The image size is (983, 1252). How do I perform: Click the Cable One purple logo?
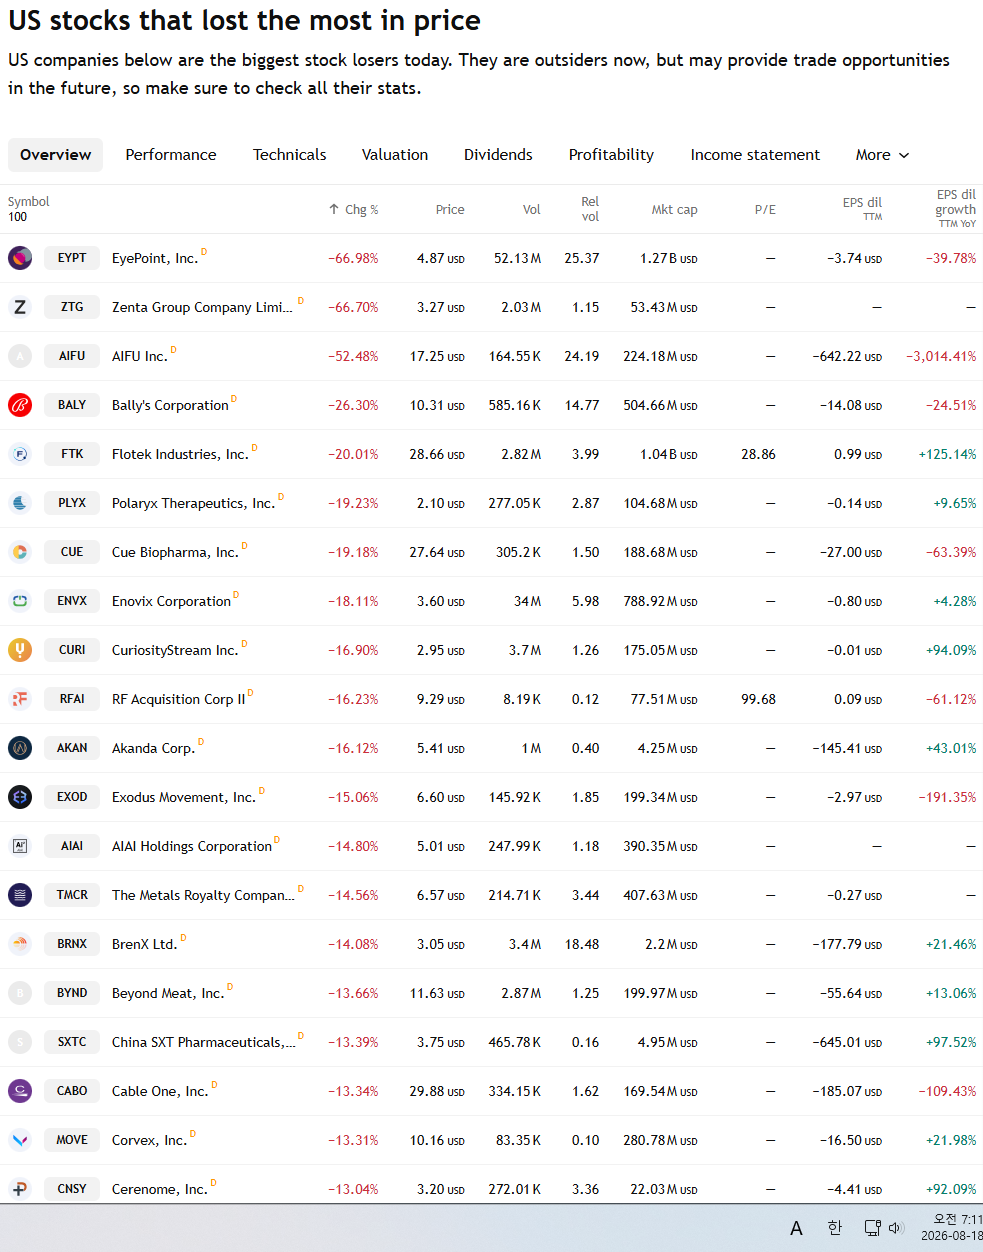point(20,1091)
